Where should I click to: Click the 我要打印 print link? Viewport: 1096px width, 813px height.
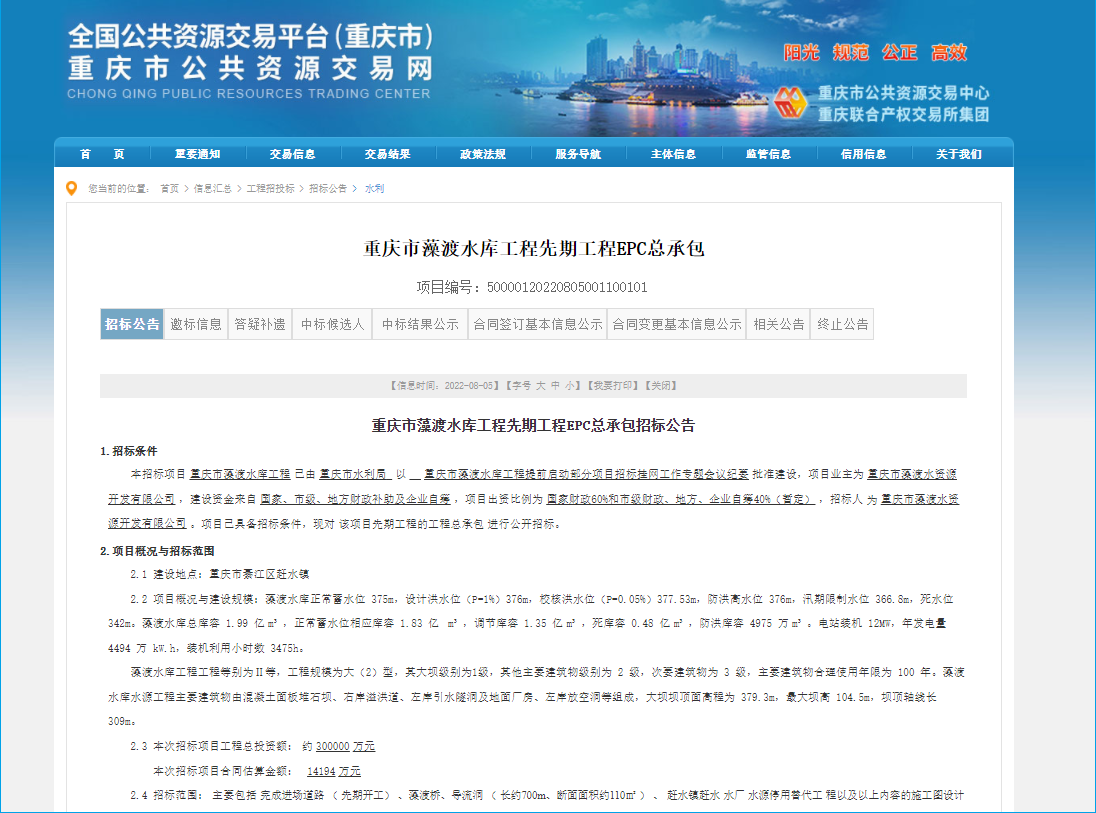pos(611,385)
